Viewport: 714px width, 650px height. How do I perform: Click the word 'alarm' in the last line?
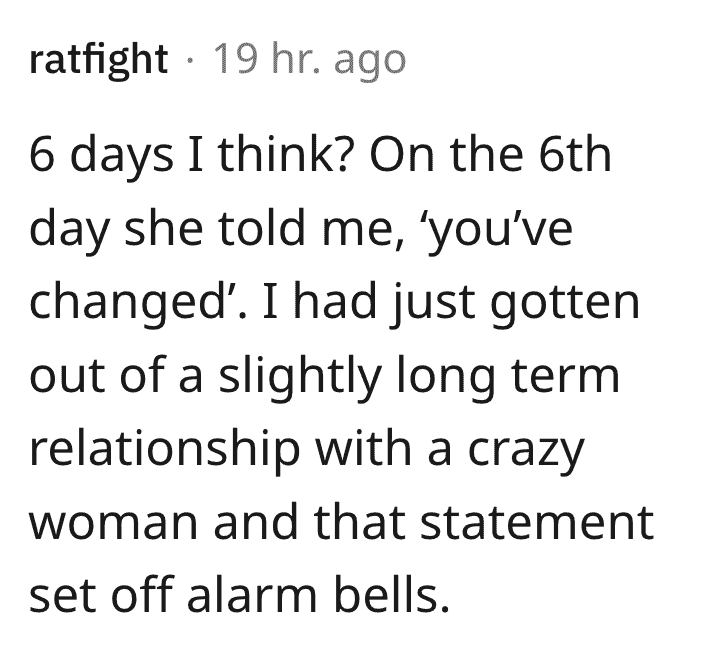[252, 594]
